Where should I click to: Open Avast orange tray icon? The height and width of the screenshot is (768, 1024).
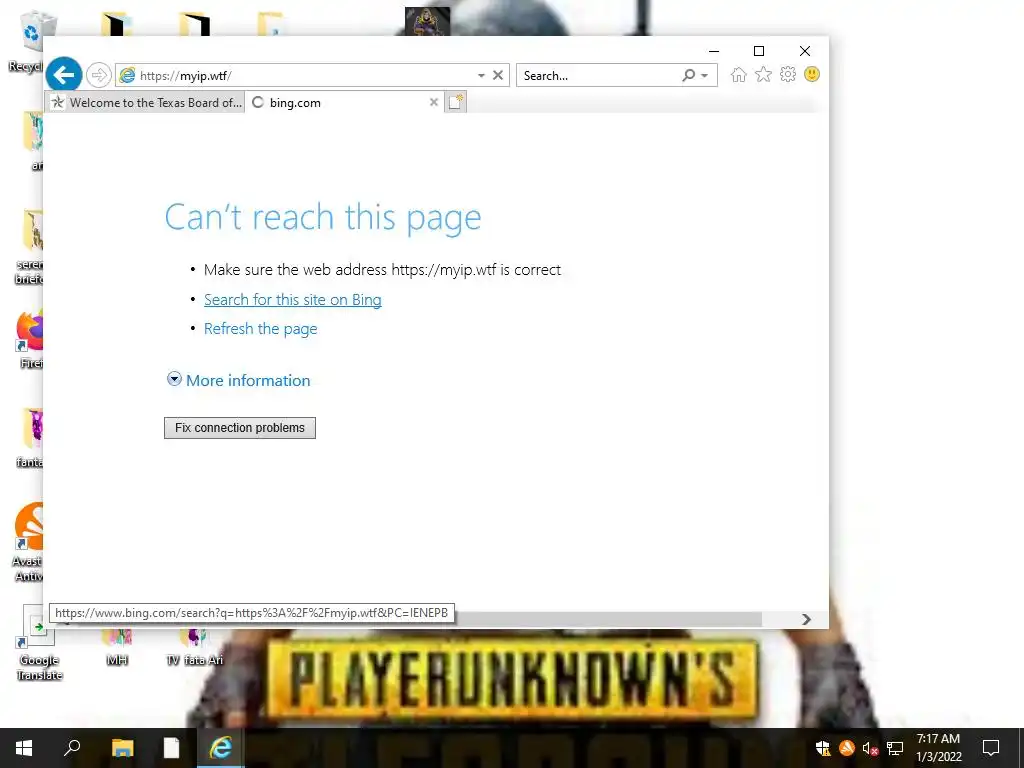846,748
